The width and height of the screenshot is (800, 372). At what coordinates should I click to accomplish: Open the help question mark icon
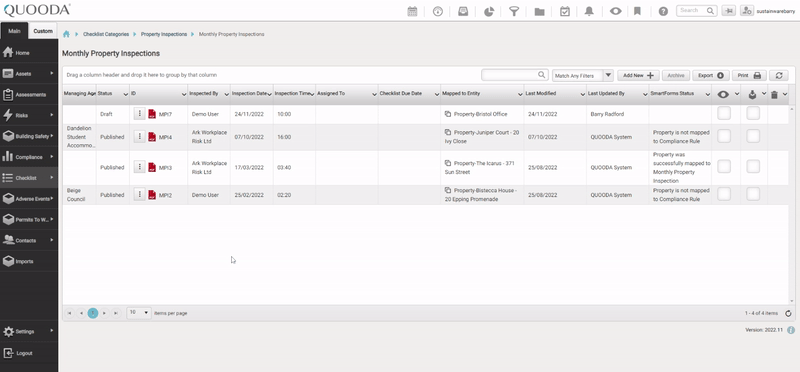point(663,11)
